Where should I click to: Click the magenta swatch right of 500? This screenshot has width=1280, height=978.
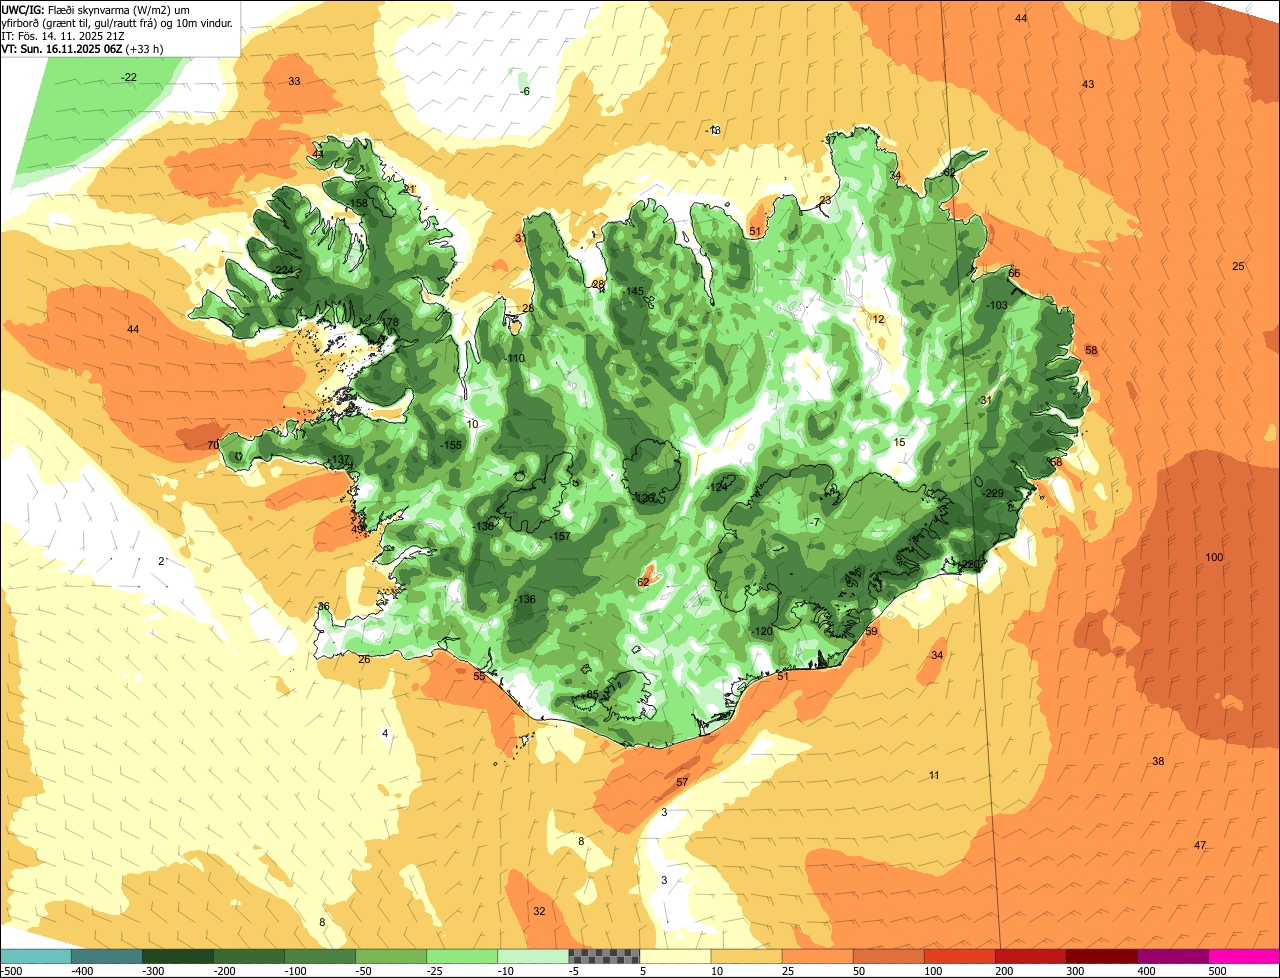click(x=1243, y=955)
